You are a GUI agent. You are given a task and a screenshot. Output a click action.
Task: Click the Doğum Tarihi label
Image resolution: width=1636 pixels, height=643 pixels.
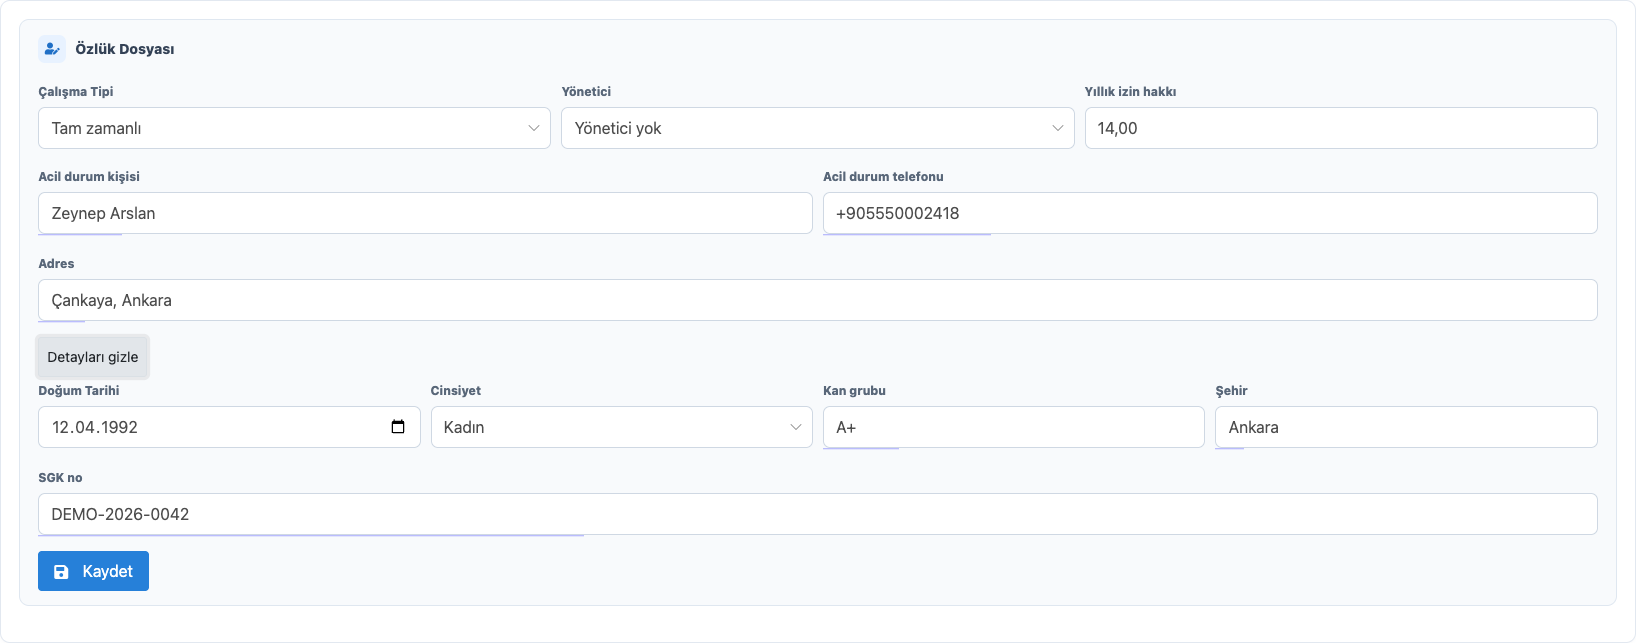pyautogui.click(x=79, y=390)
